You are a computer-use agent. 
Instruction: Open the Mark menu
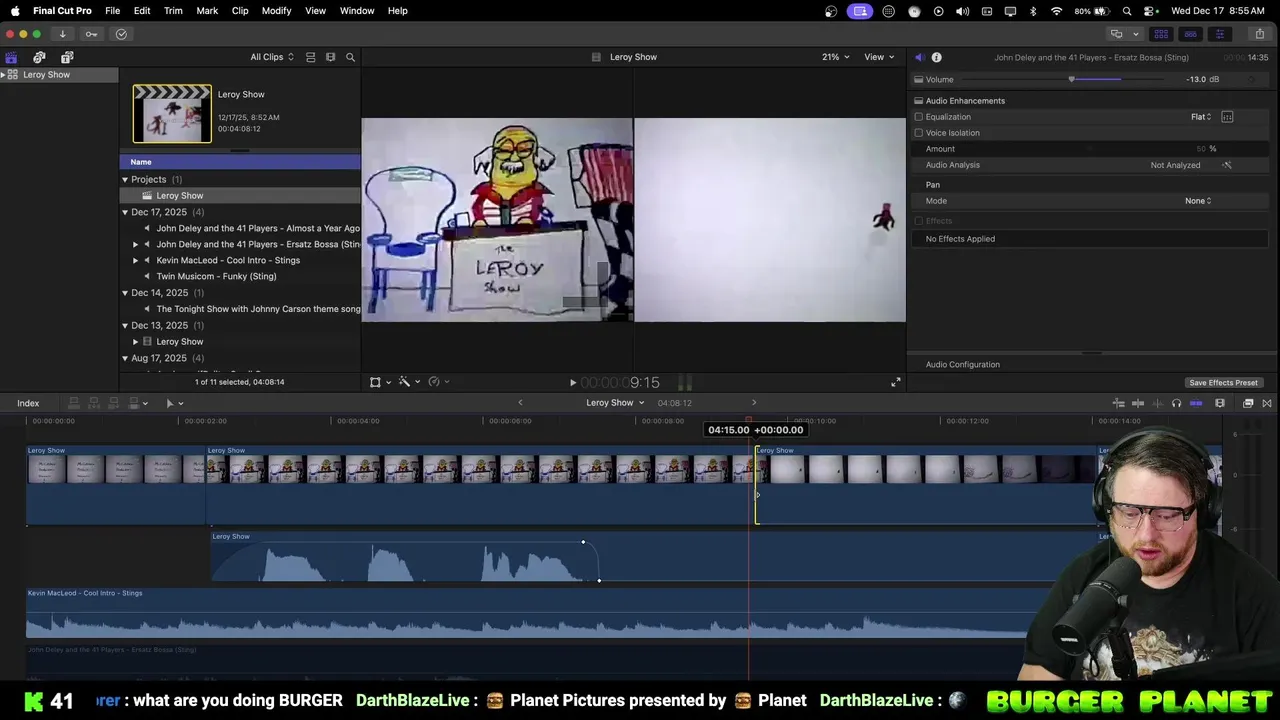[207, 11]
